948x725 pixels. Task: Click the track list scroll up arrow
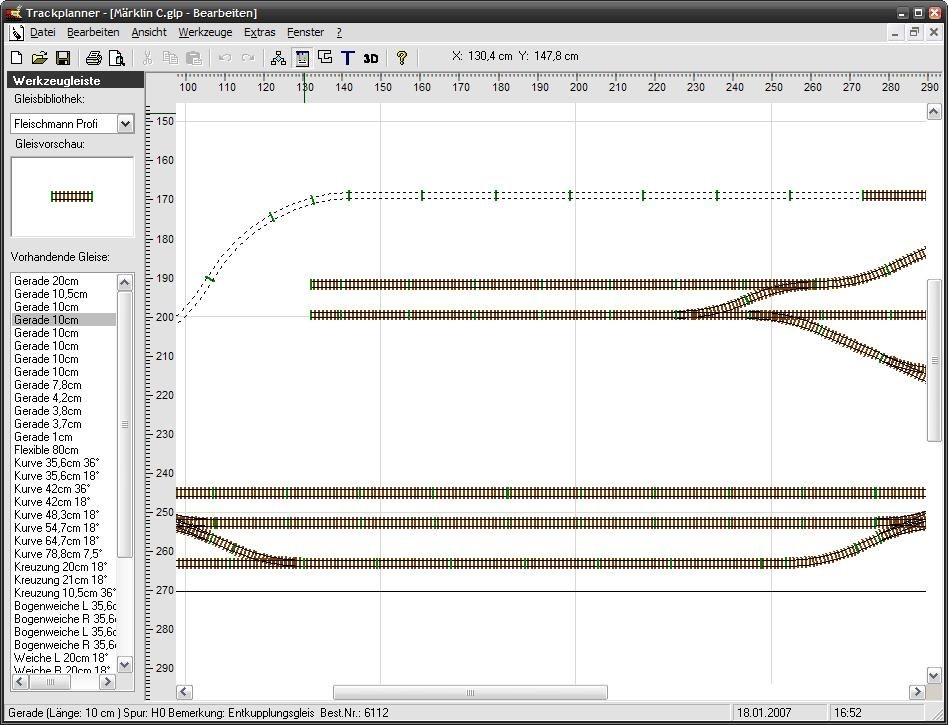125,282
